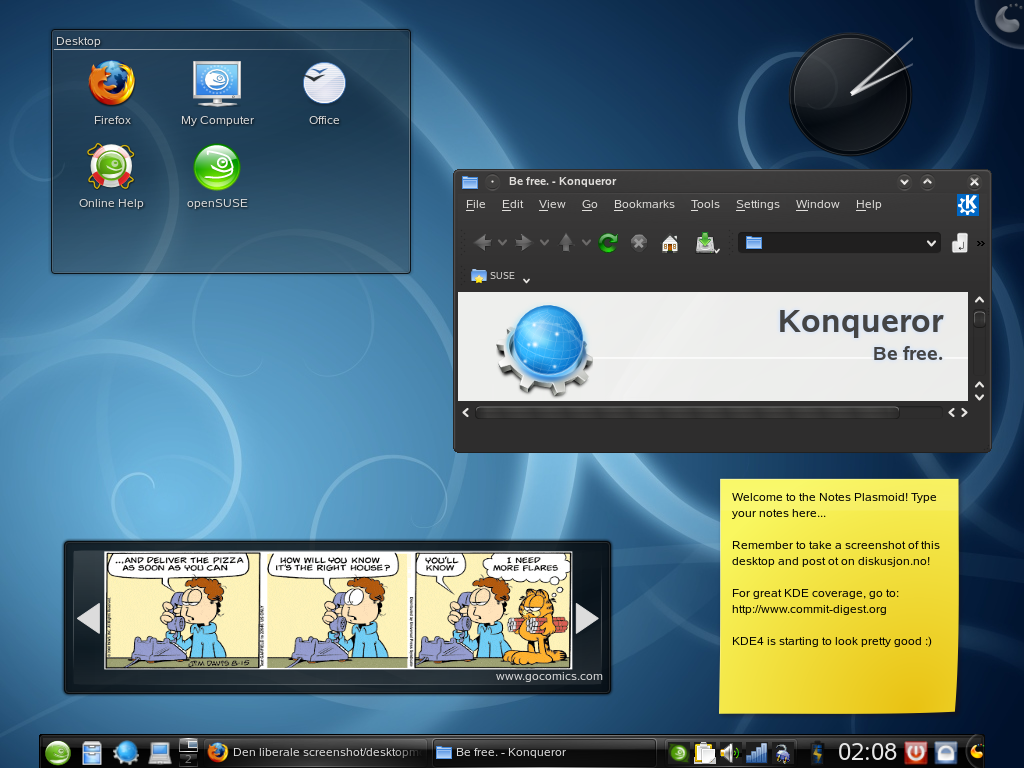Click the Konqueror Back arrow
Image resolution: width=1024 pixels, height=768 pixels.
[483, 243]
